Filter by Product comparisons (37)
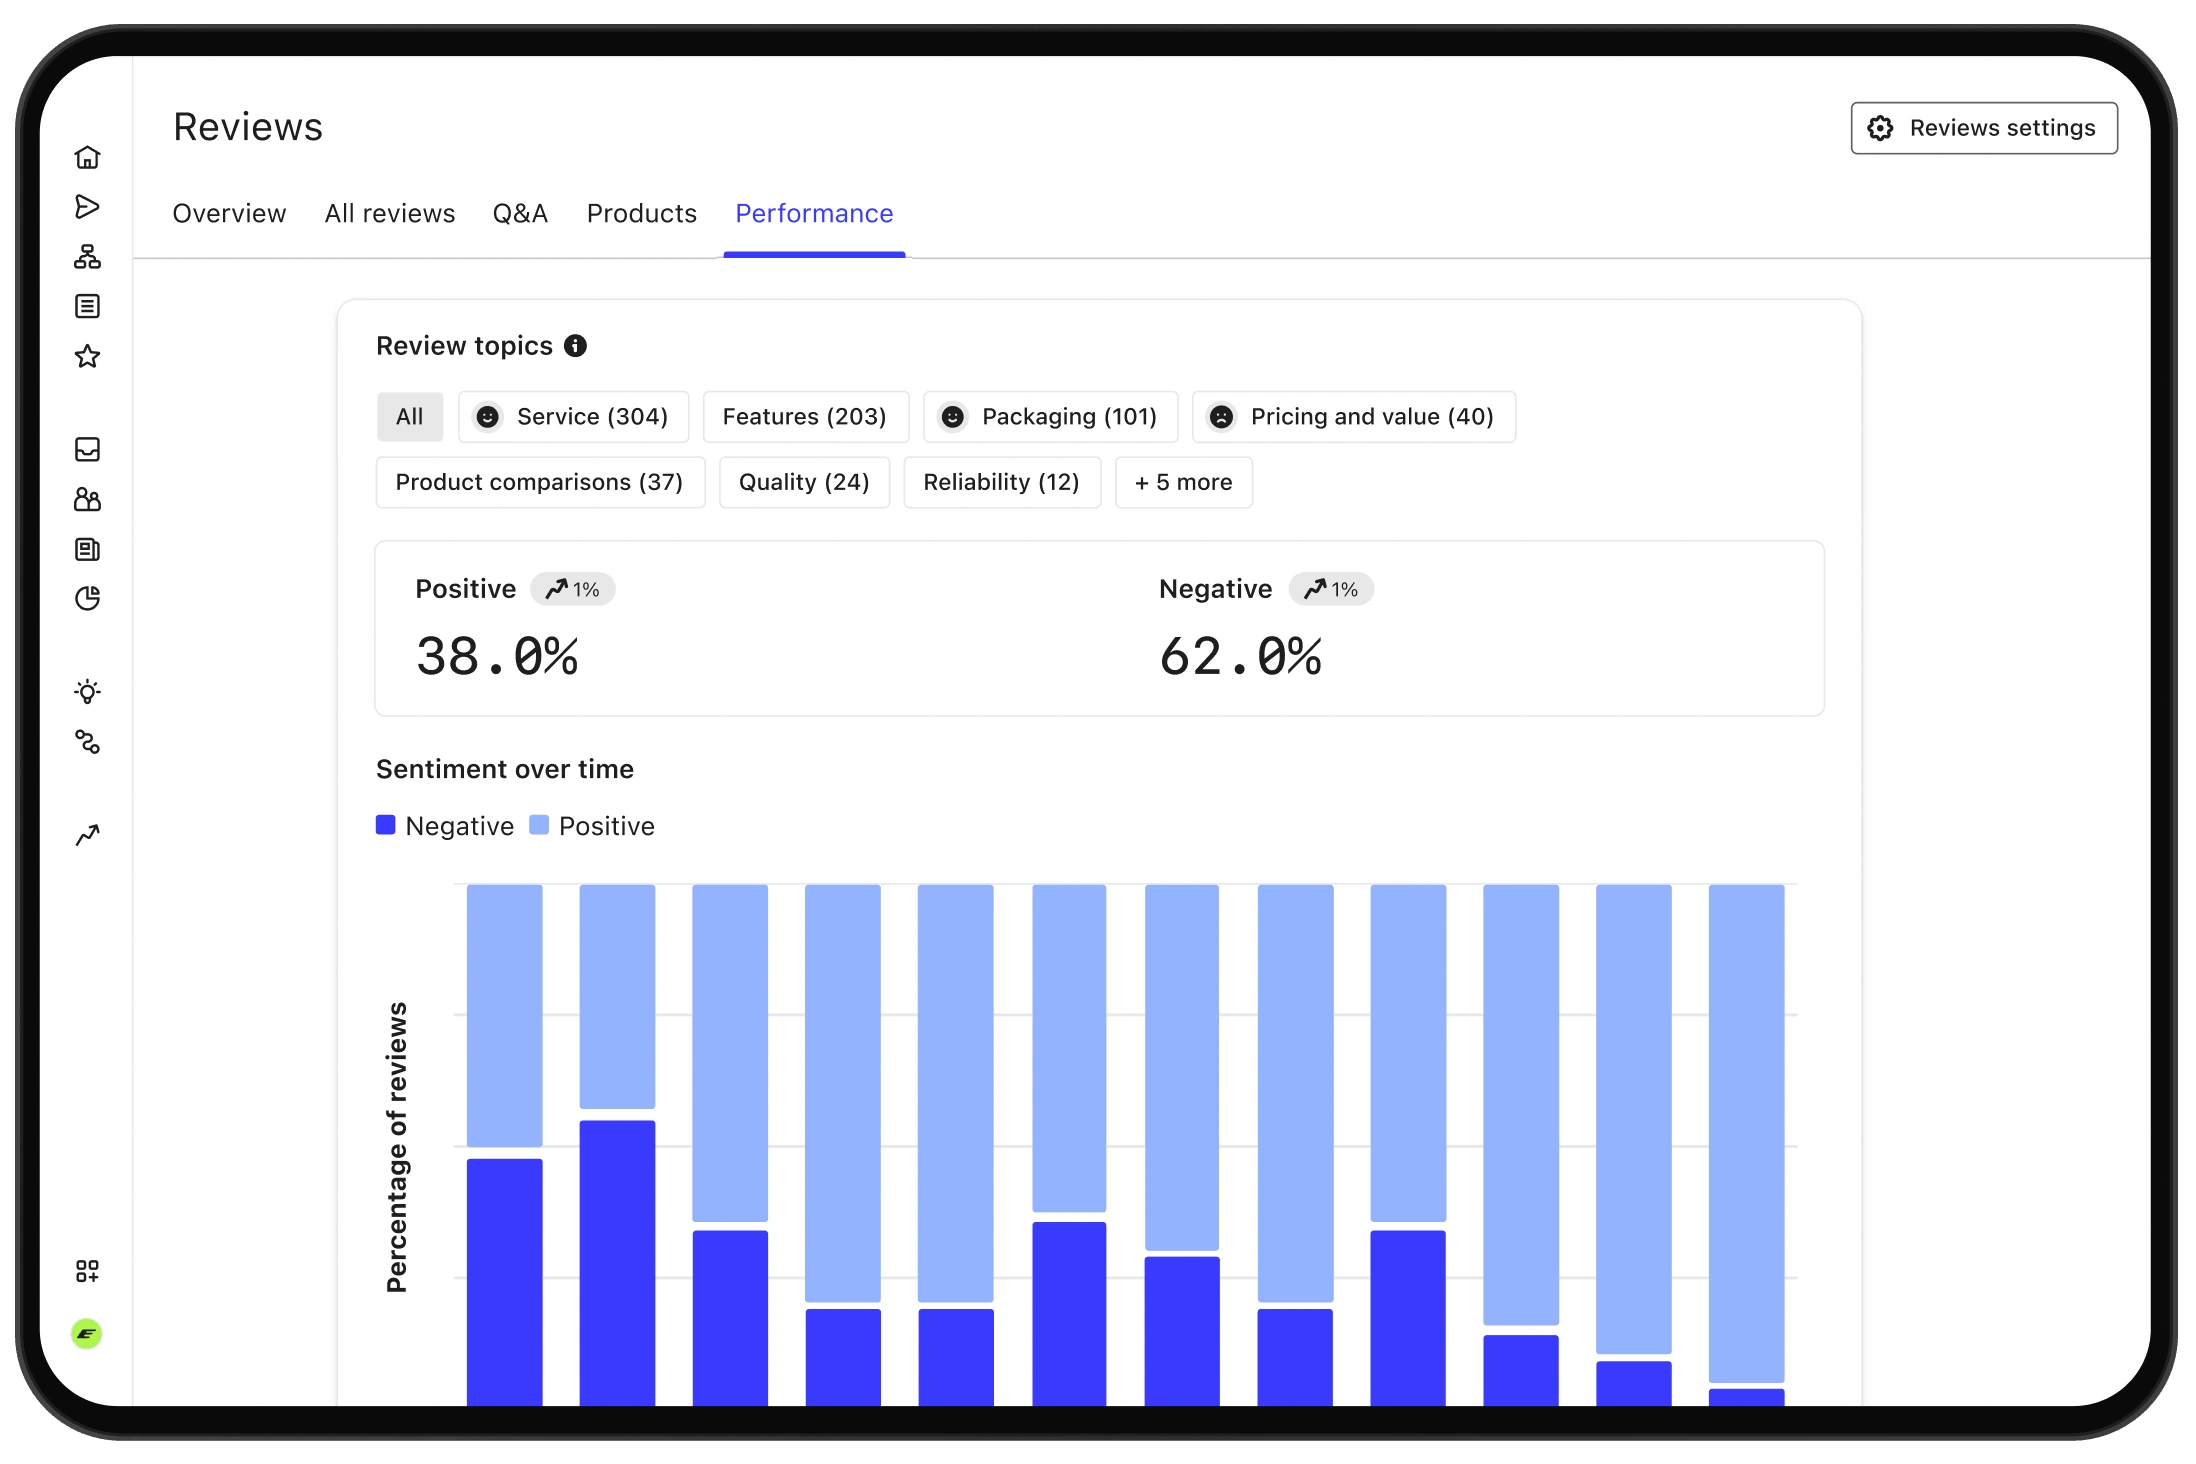The width and height of the screenshot is (2196, 1464). pyautogui.click(x=540, y=483)
